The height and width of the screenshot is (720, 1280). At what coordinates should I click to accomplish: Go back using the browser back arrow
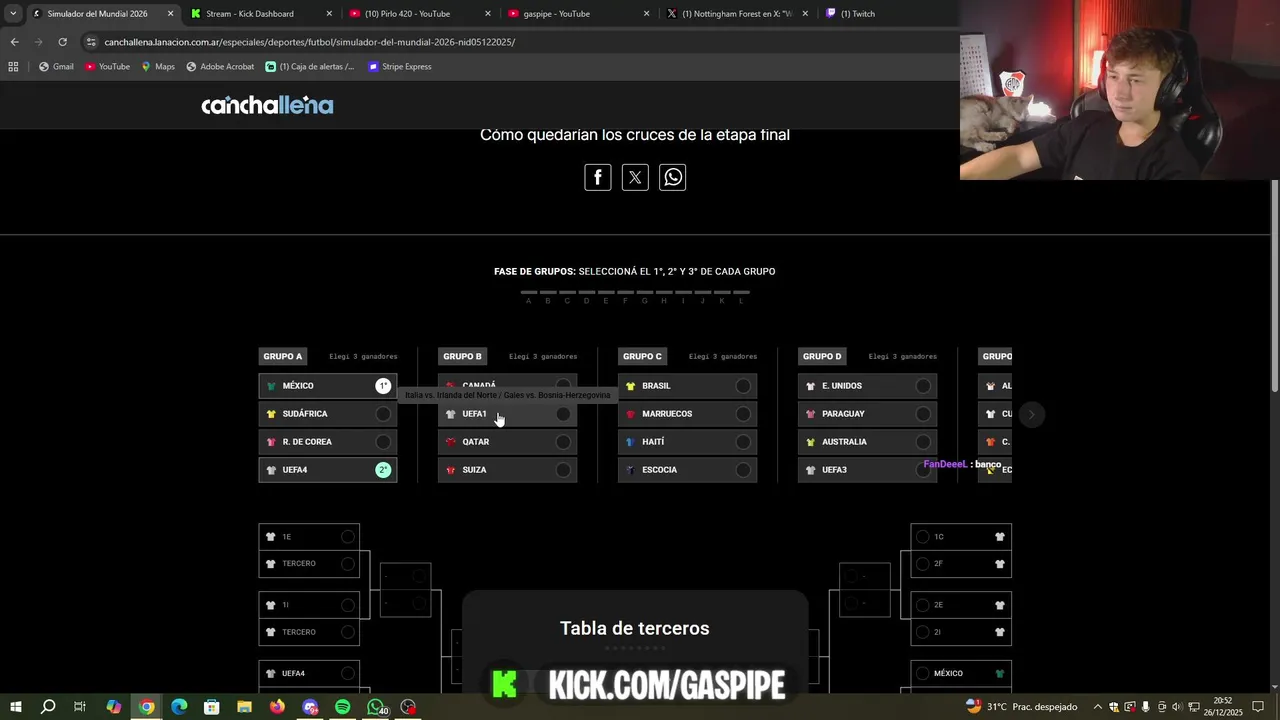[14, 42]
